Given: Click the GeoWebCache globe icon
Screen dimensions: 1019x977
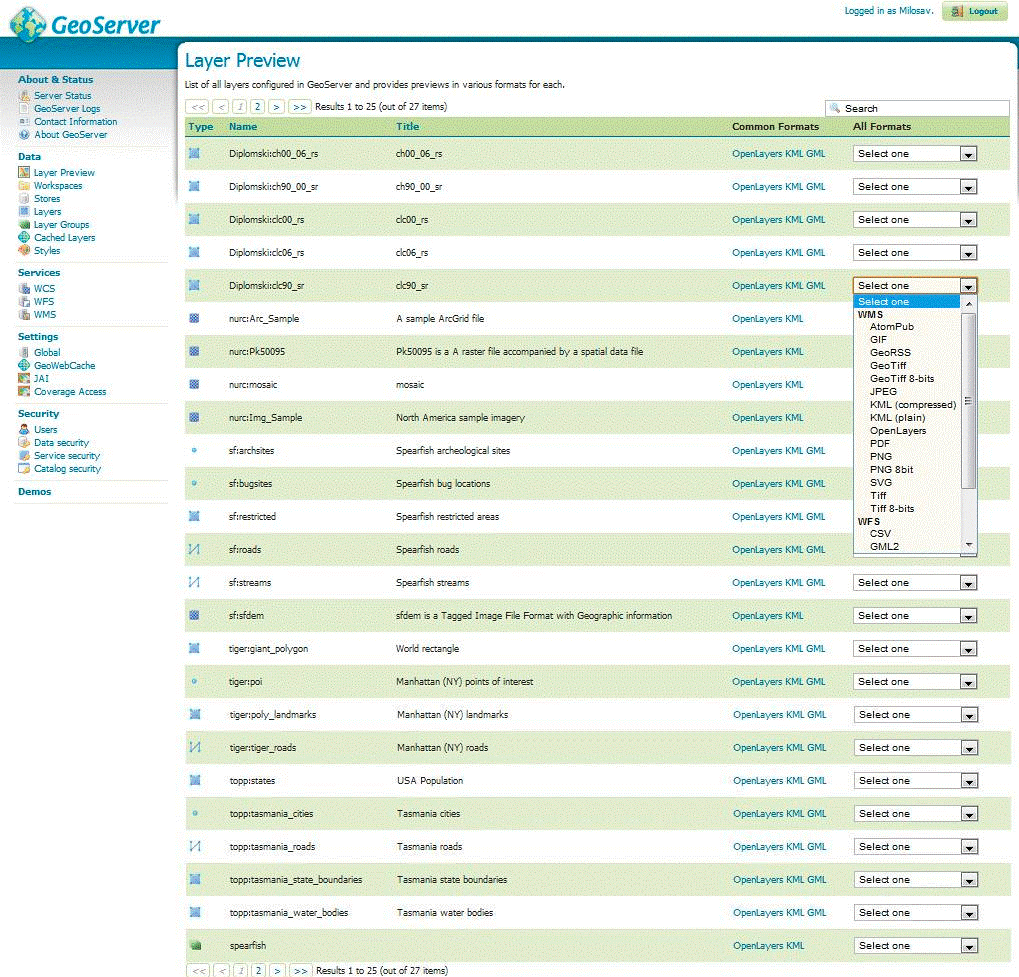Looking at the screenshot, I should 25,366.
